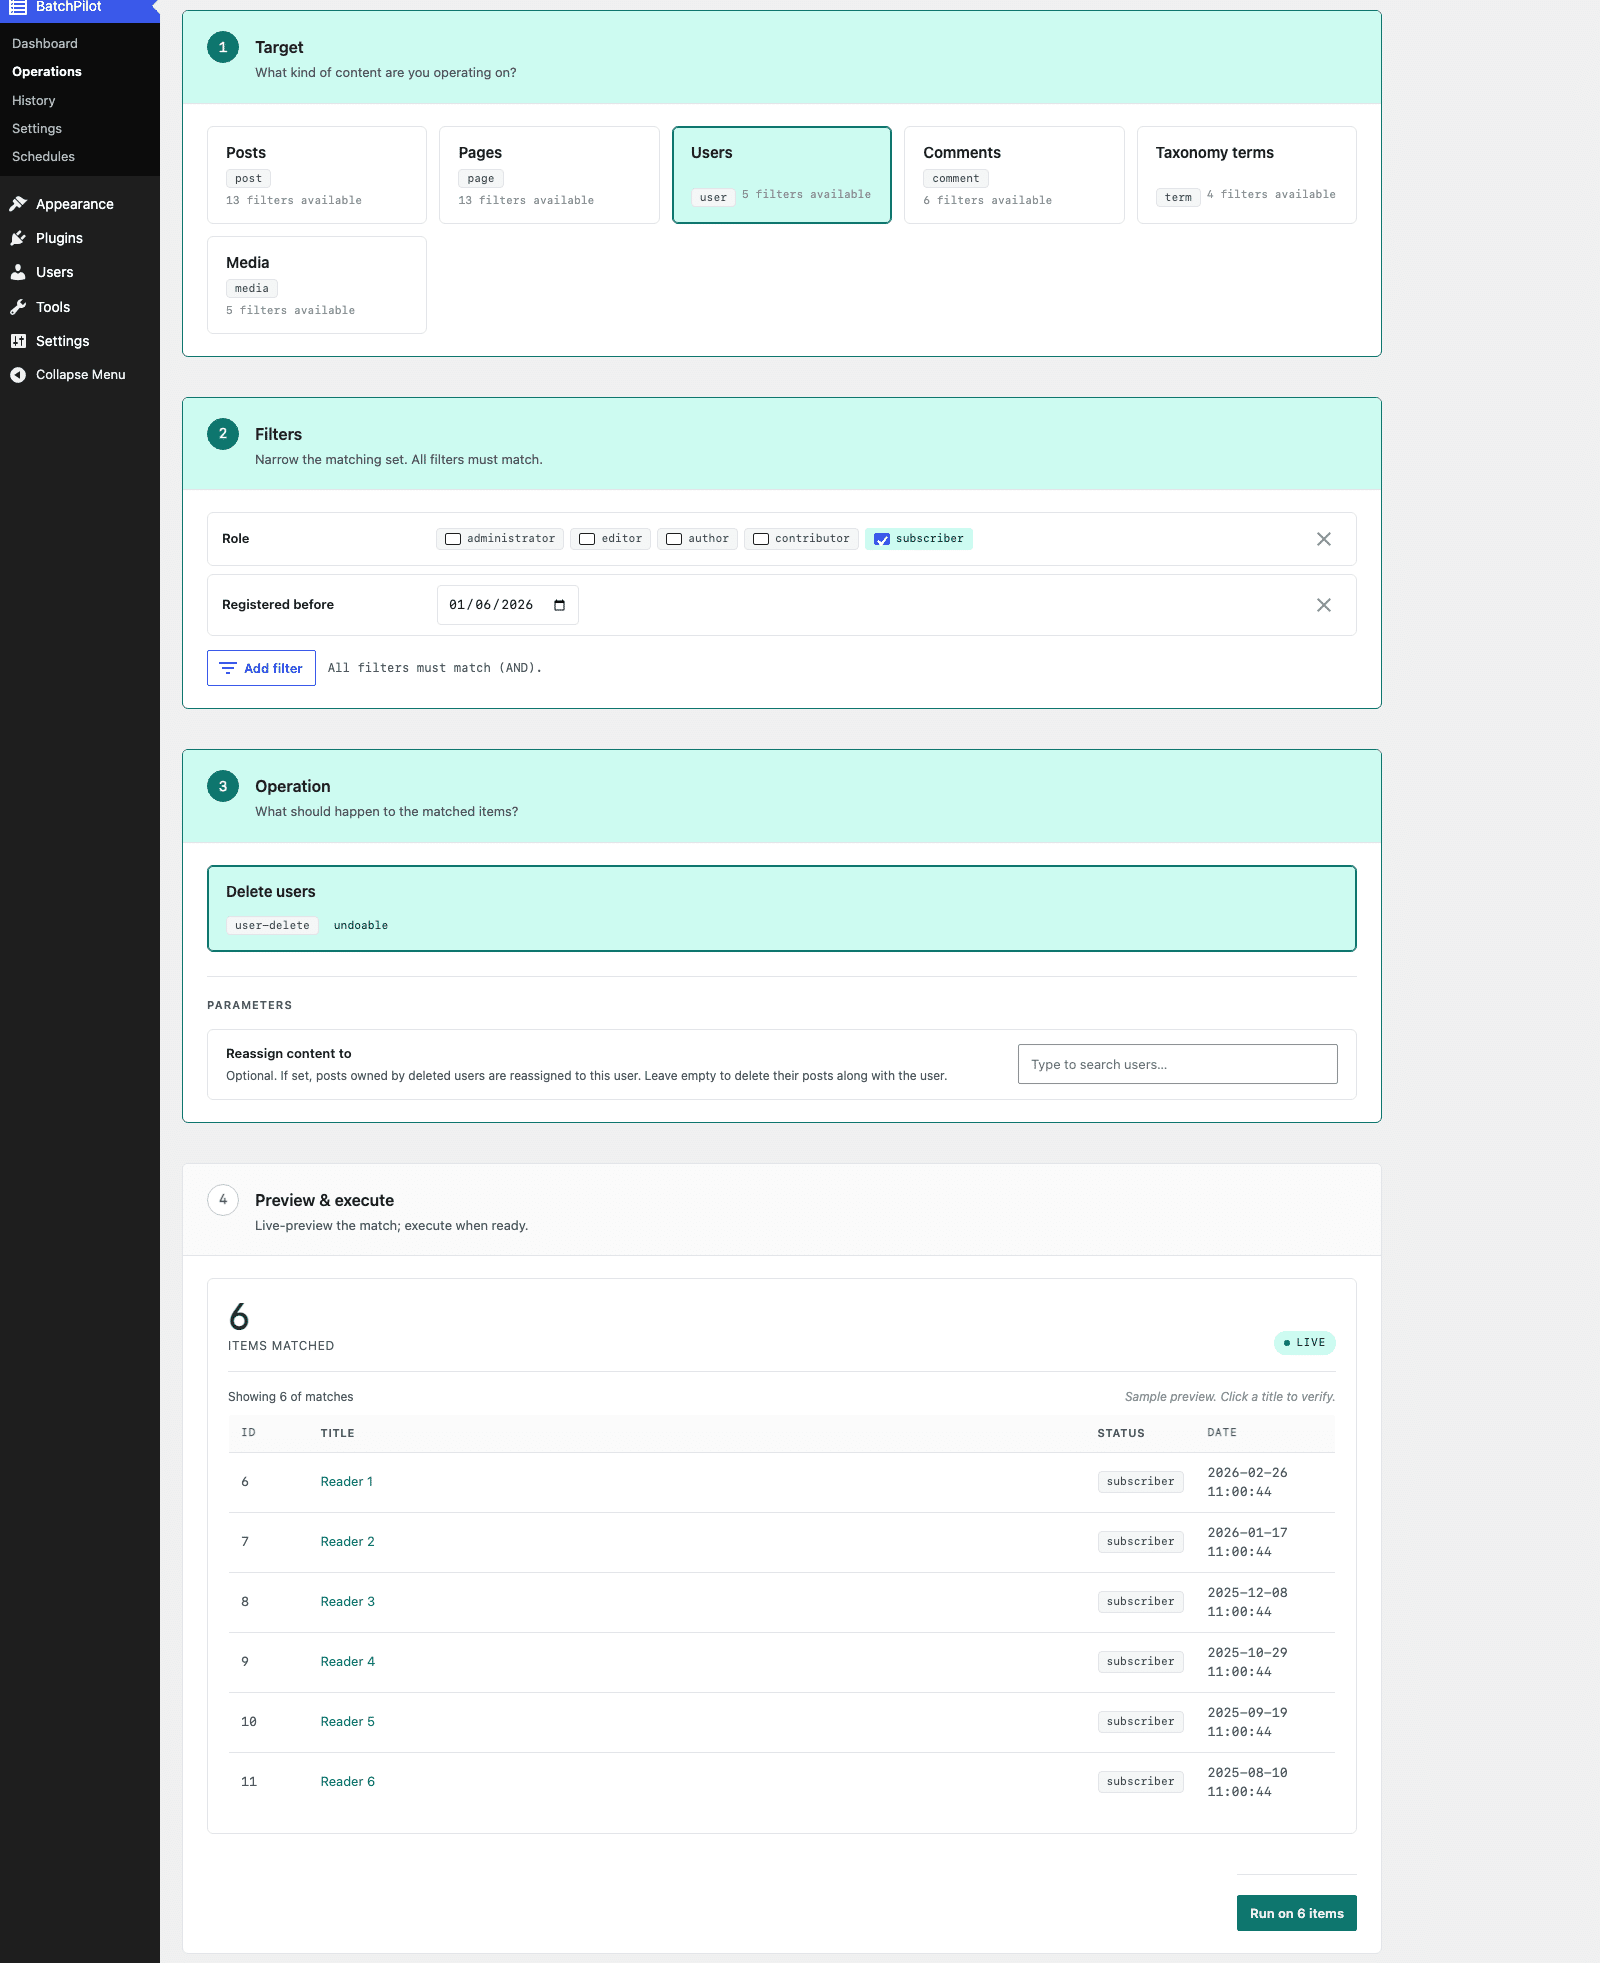Open the Reader 6 user link

tap(348, 1782)
